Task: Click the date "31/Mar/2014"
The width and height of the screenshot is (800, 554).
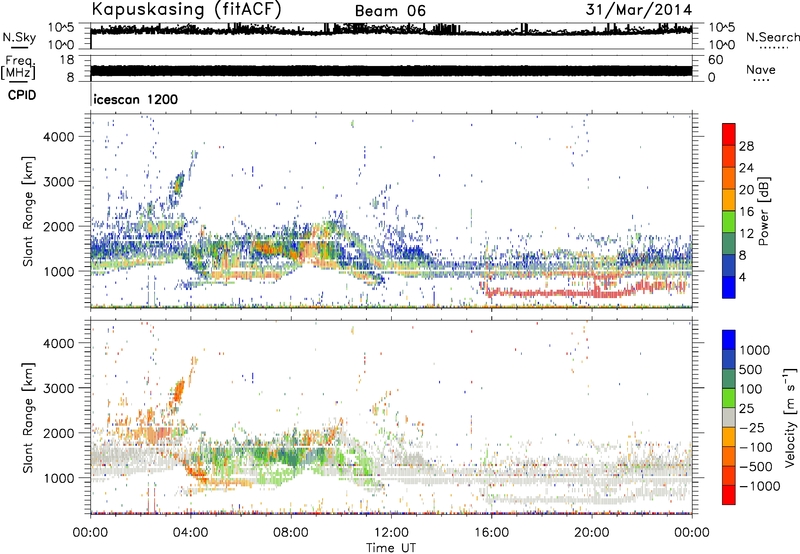Action: [x=638, y=10]
